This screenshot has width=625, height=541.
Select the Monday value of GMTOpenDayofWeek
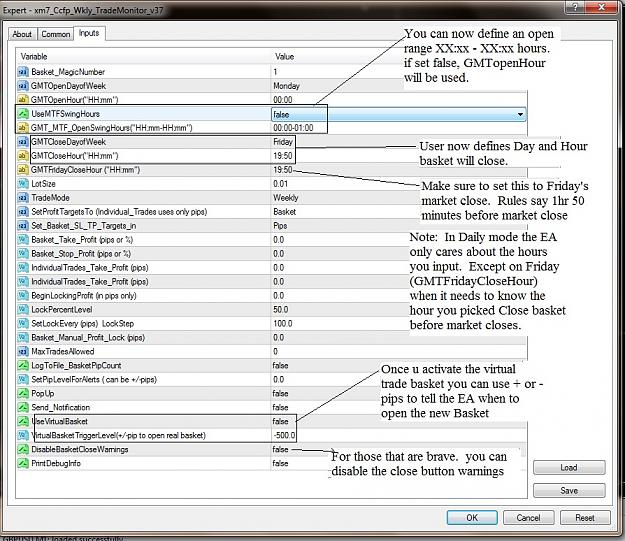click(286, 86)
